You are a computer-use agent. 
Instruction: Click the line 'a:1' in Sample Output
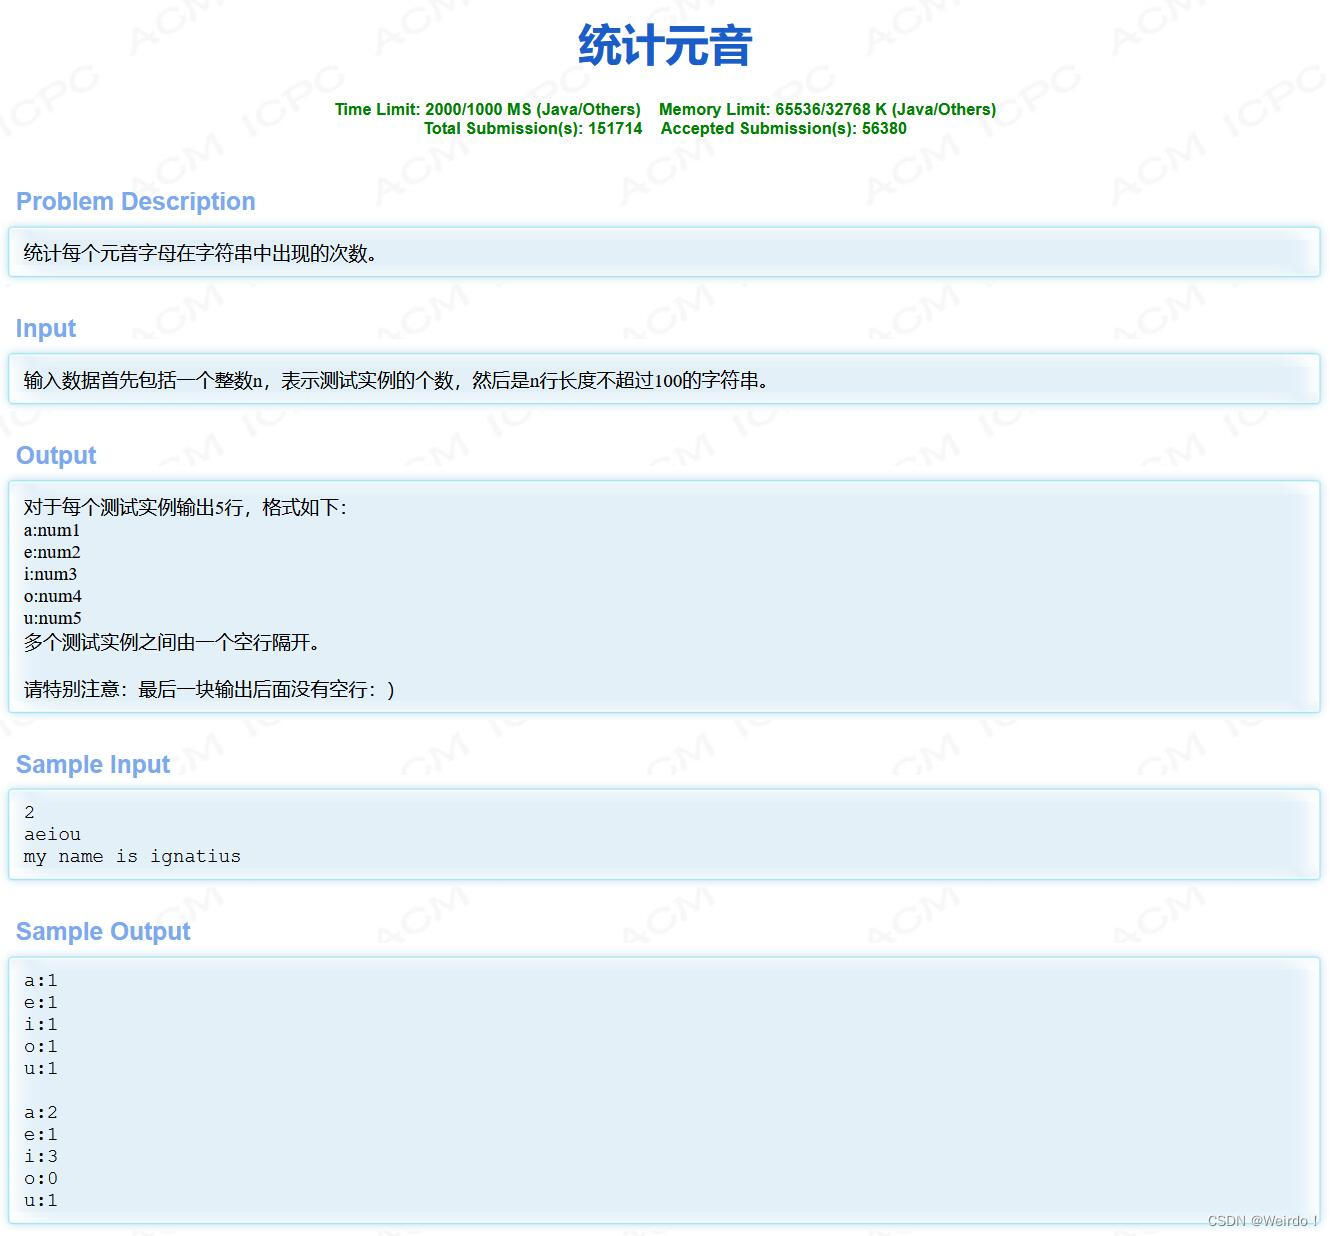(x=40, y=980)
